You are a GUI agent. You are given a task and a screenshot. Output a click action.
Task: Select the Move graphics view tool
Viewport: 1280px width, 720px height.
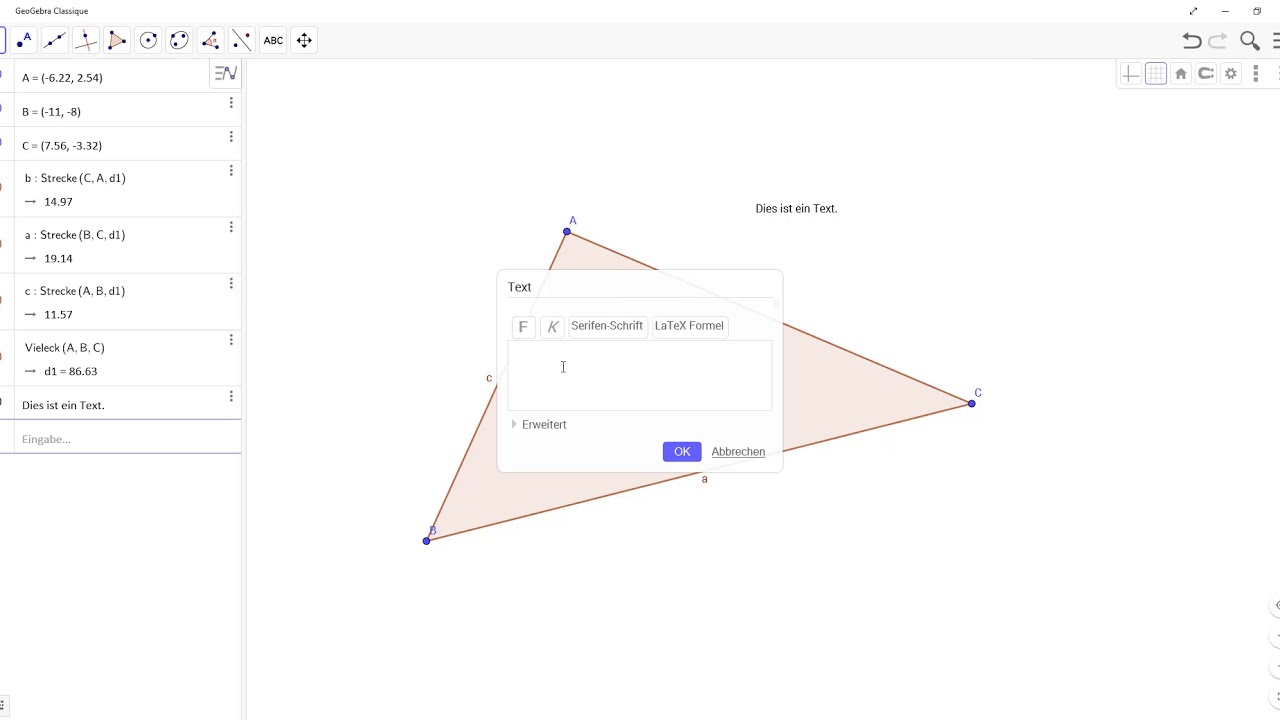tap(304, 40)
